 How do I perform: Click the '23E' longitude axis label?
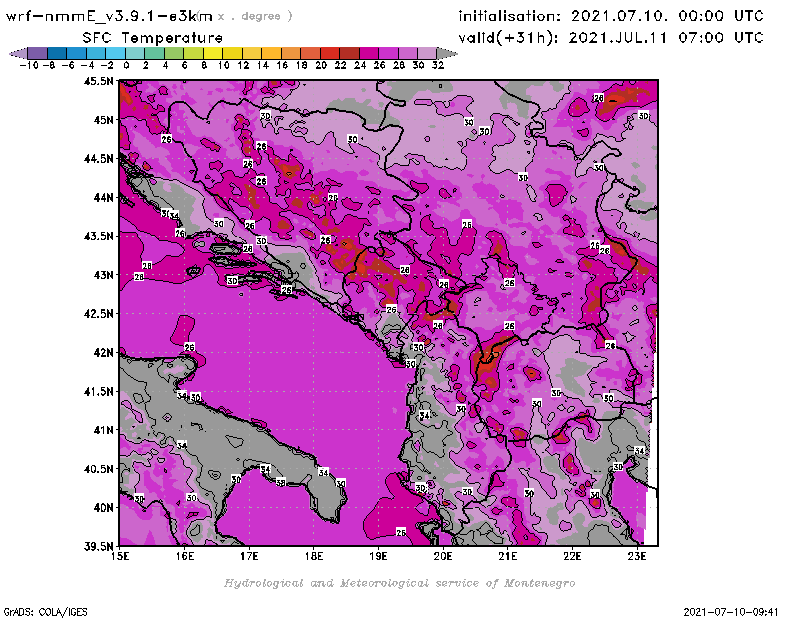(637, 556)
